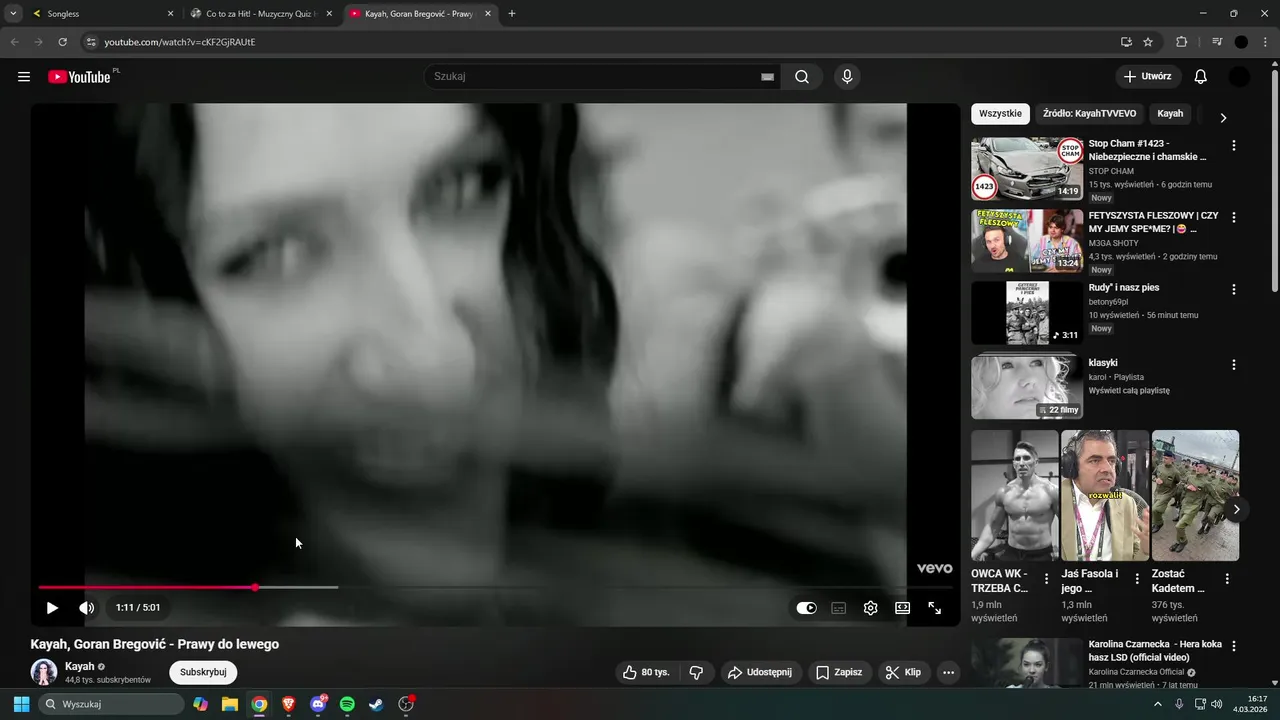The image size is (1280, 720).
Task: Open the Chrome extensions puzzle icon
Action: point(1182,42)
